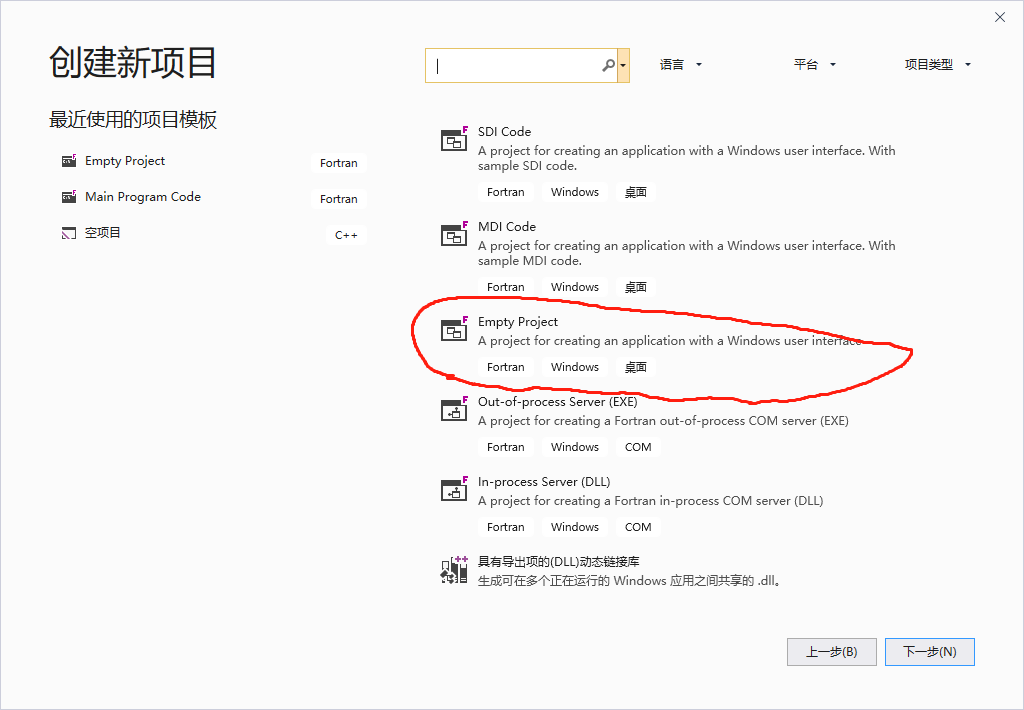The image size is (1024, 710).
Task: Open the 语言 dropdown
Action: coord(681,63)
